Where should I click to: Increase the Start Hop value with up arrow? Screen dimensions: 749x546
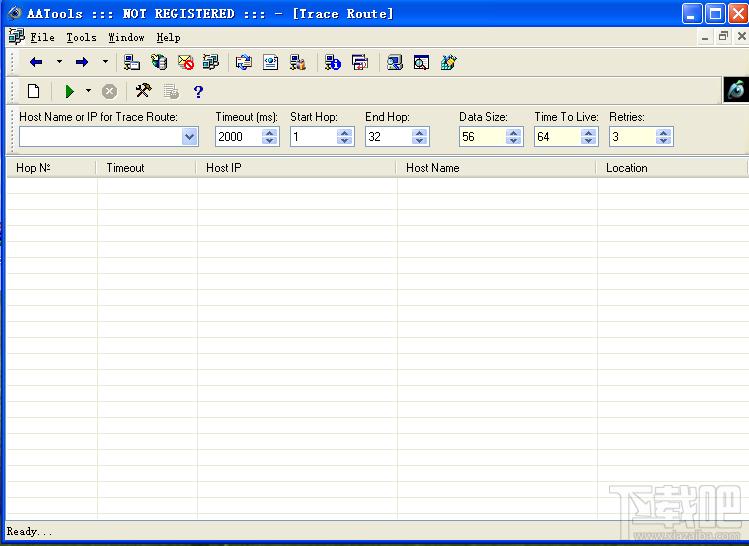coord(344,133)
